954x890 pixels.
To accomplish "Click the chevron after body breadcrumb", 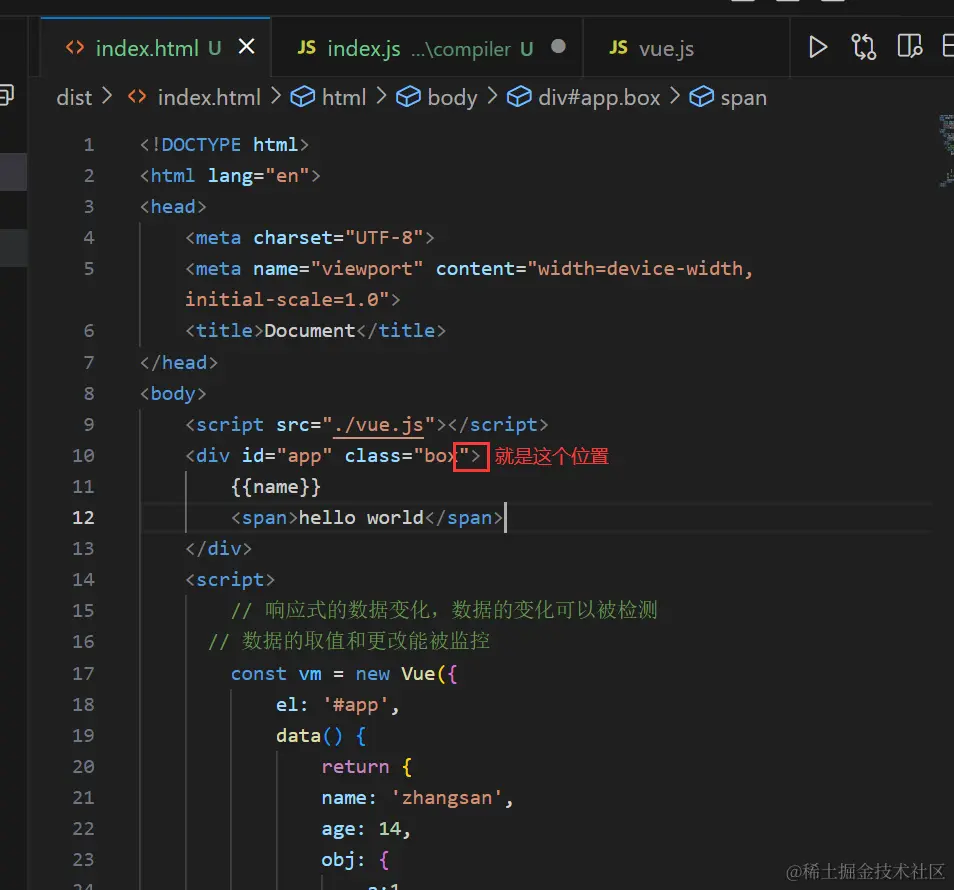I will [492, 96].
